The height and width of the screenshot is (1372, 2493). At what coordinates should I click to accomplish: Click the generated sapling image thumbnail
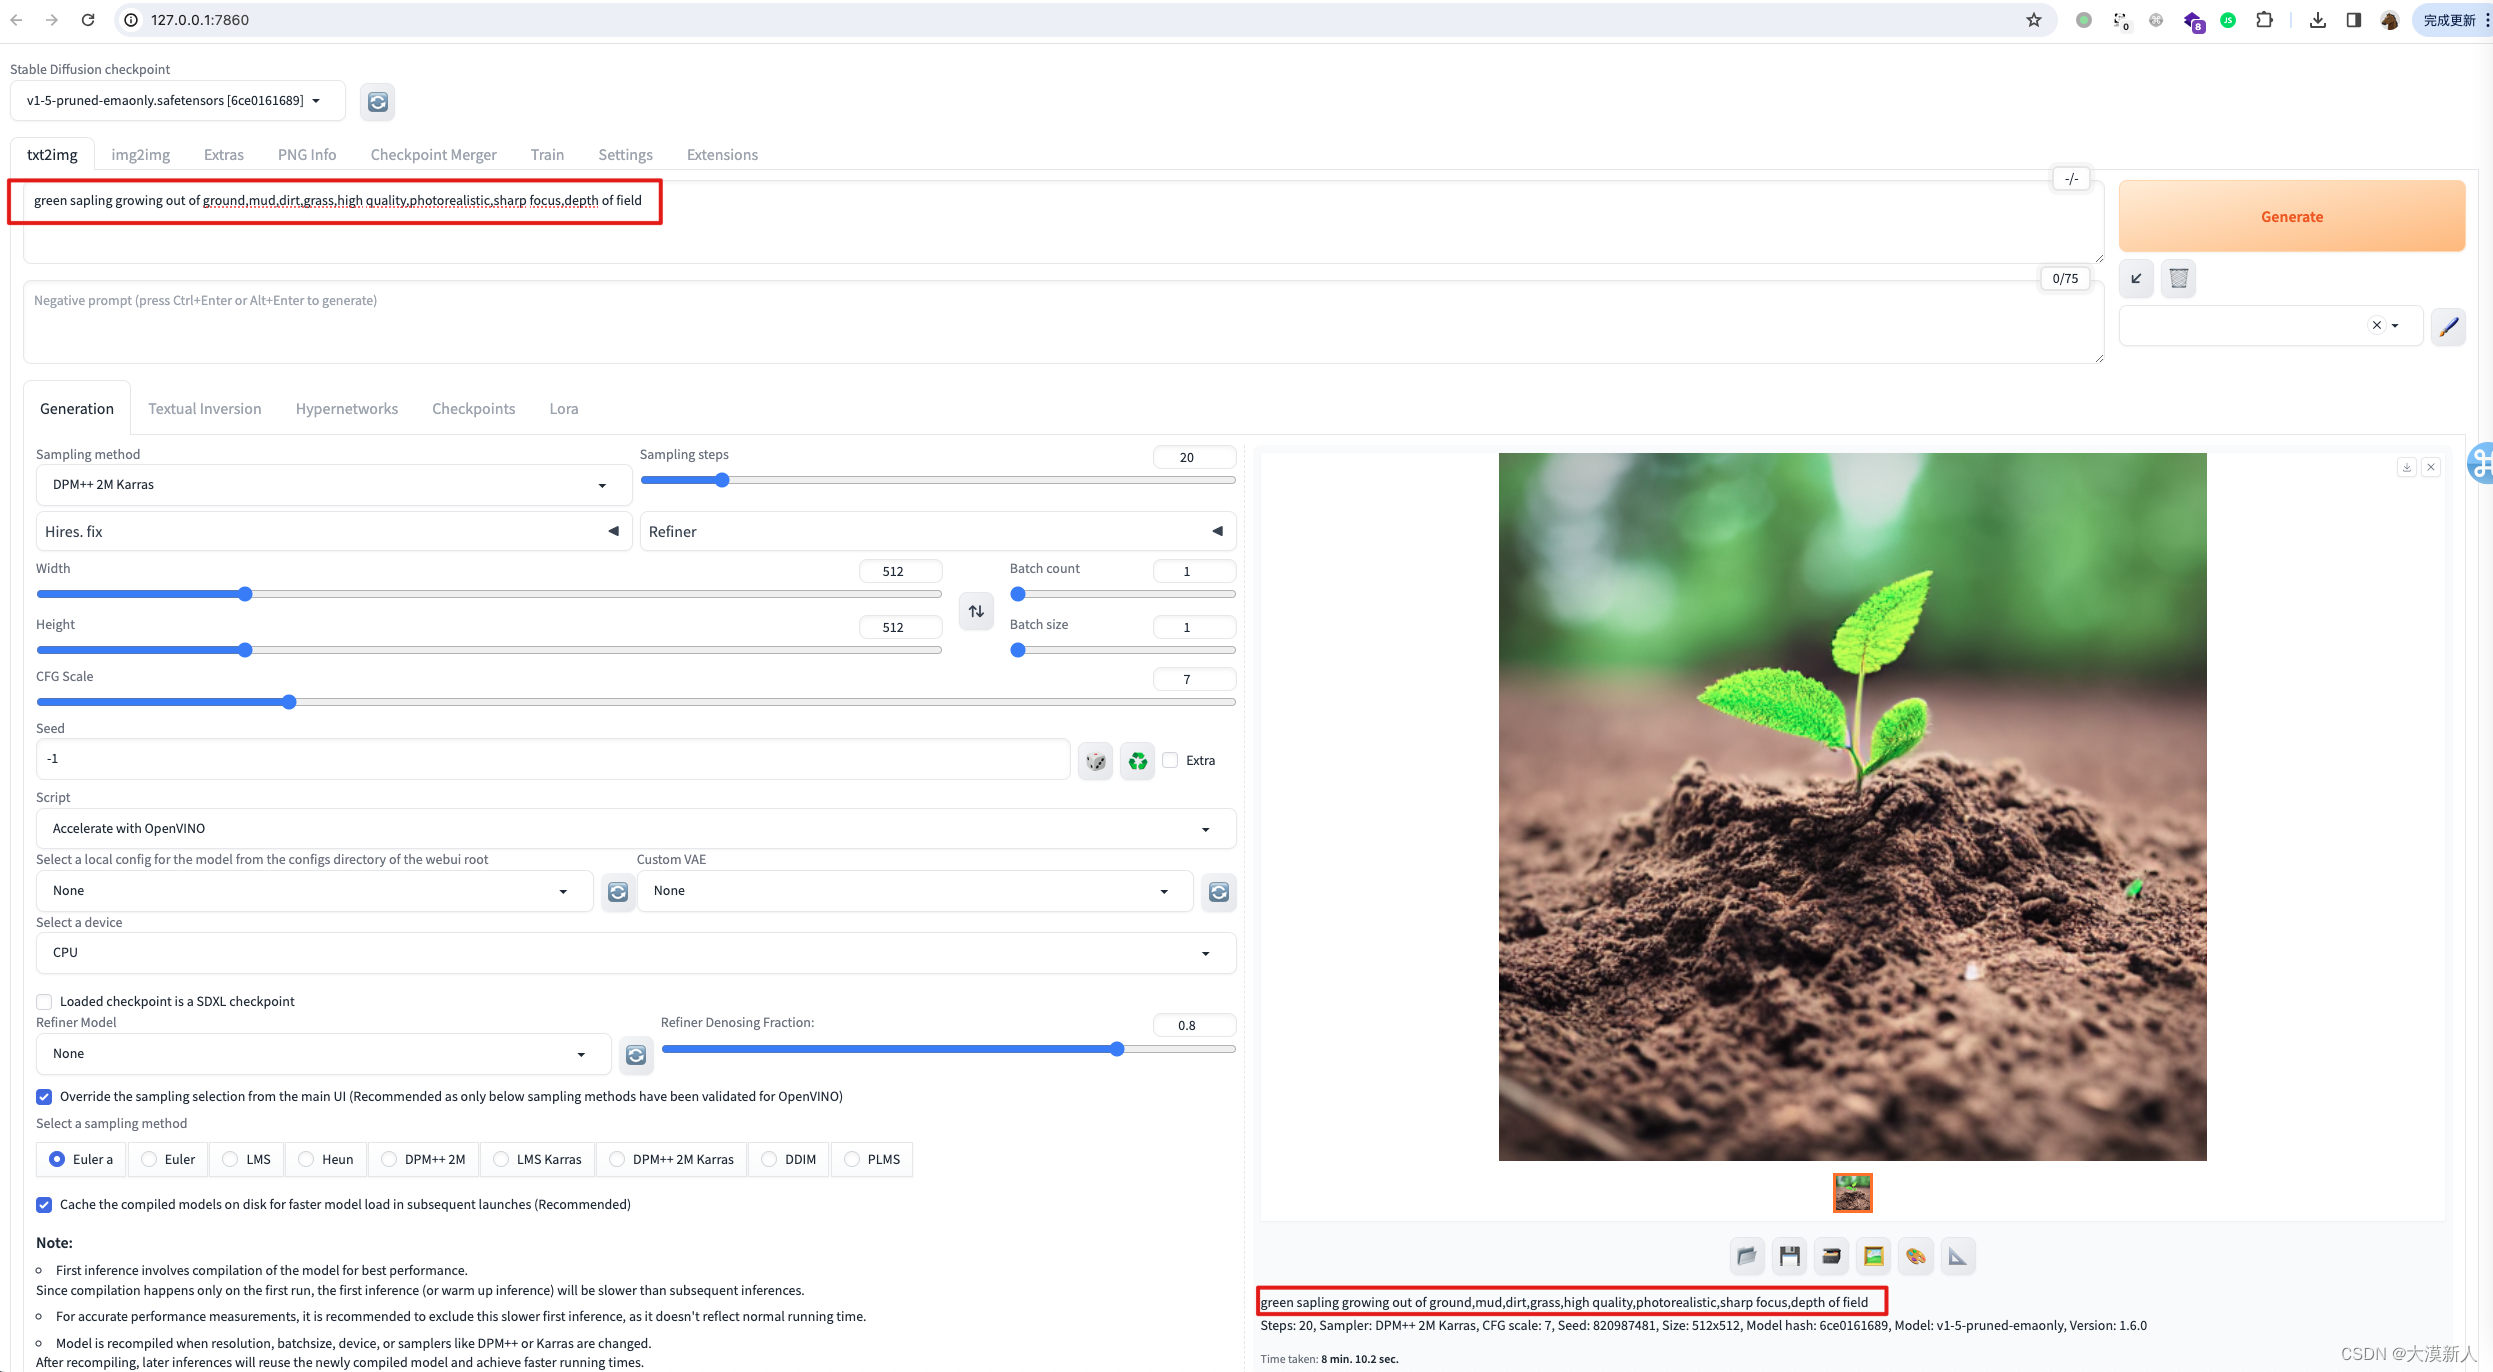pyautogui.click(x=1853, y=1191)
